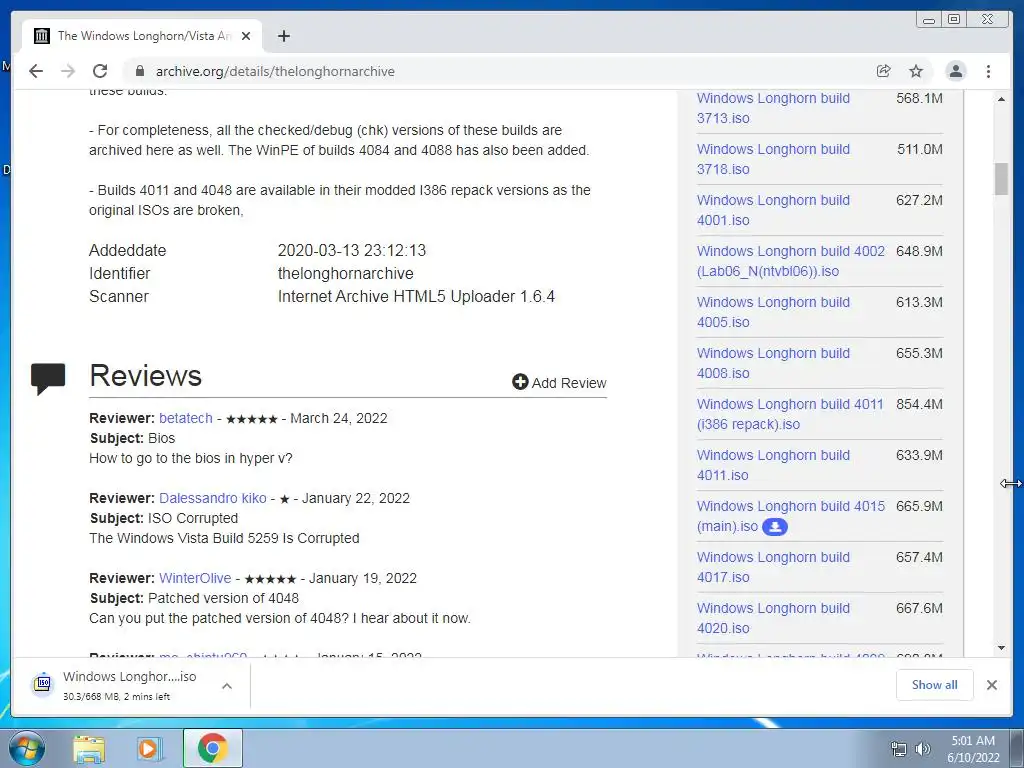Click the 568.1M file size text
This screenshot has width=1024, height=768.
[919, 98]
